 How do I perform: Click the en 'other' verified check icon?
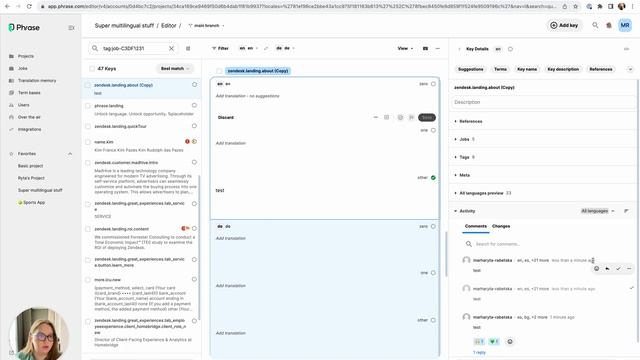tap(433, 178)
